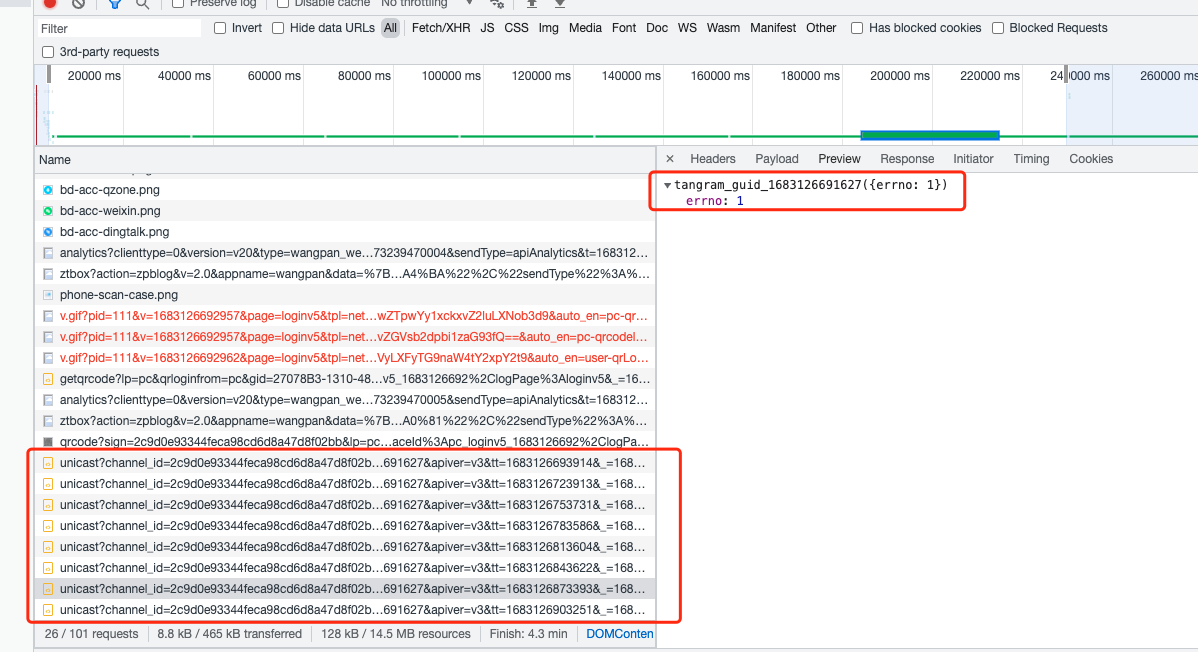Select analytics request ending 73239470004
The image size is (1198, 652).
click(x=345, y=253)
